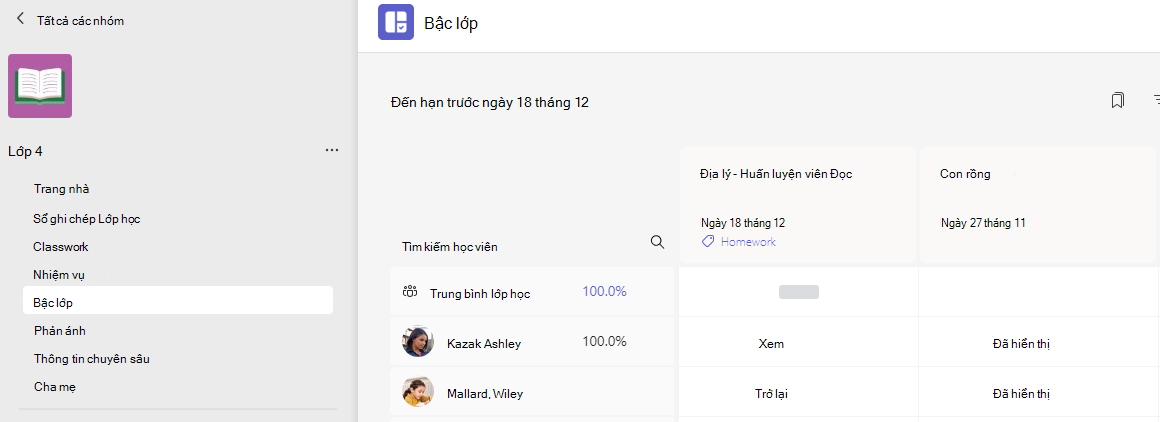Open the Lớp 4 class book thumbnail

40,86
